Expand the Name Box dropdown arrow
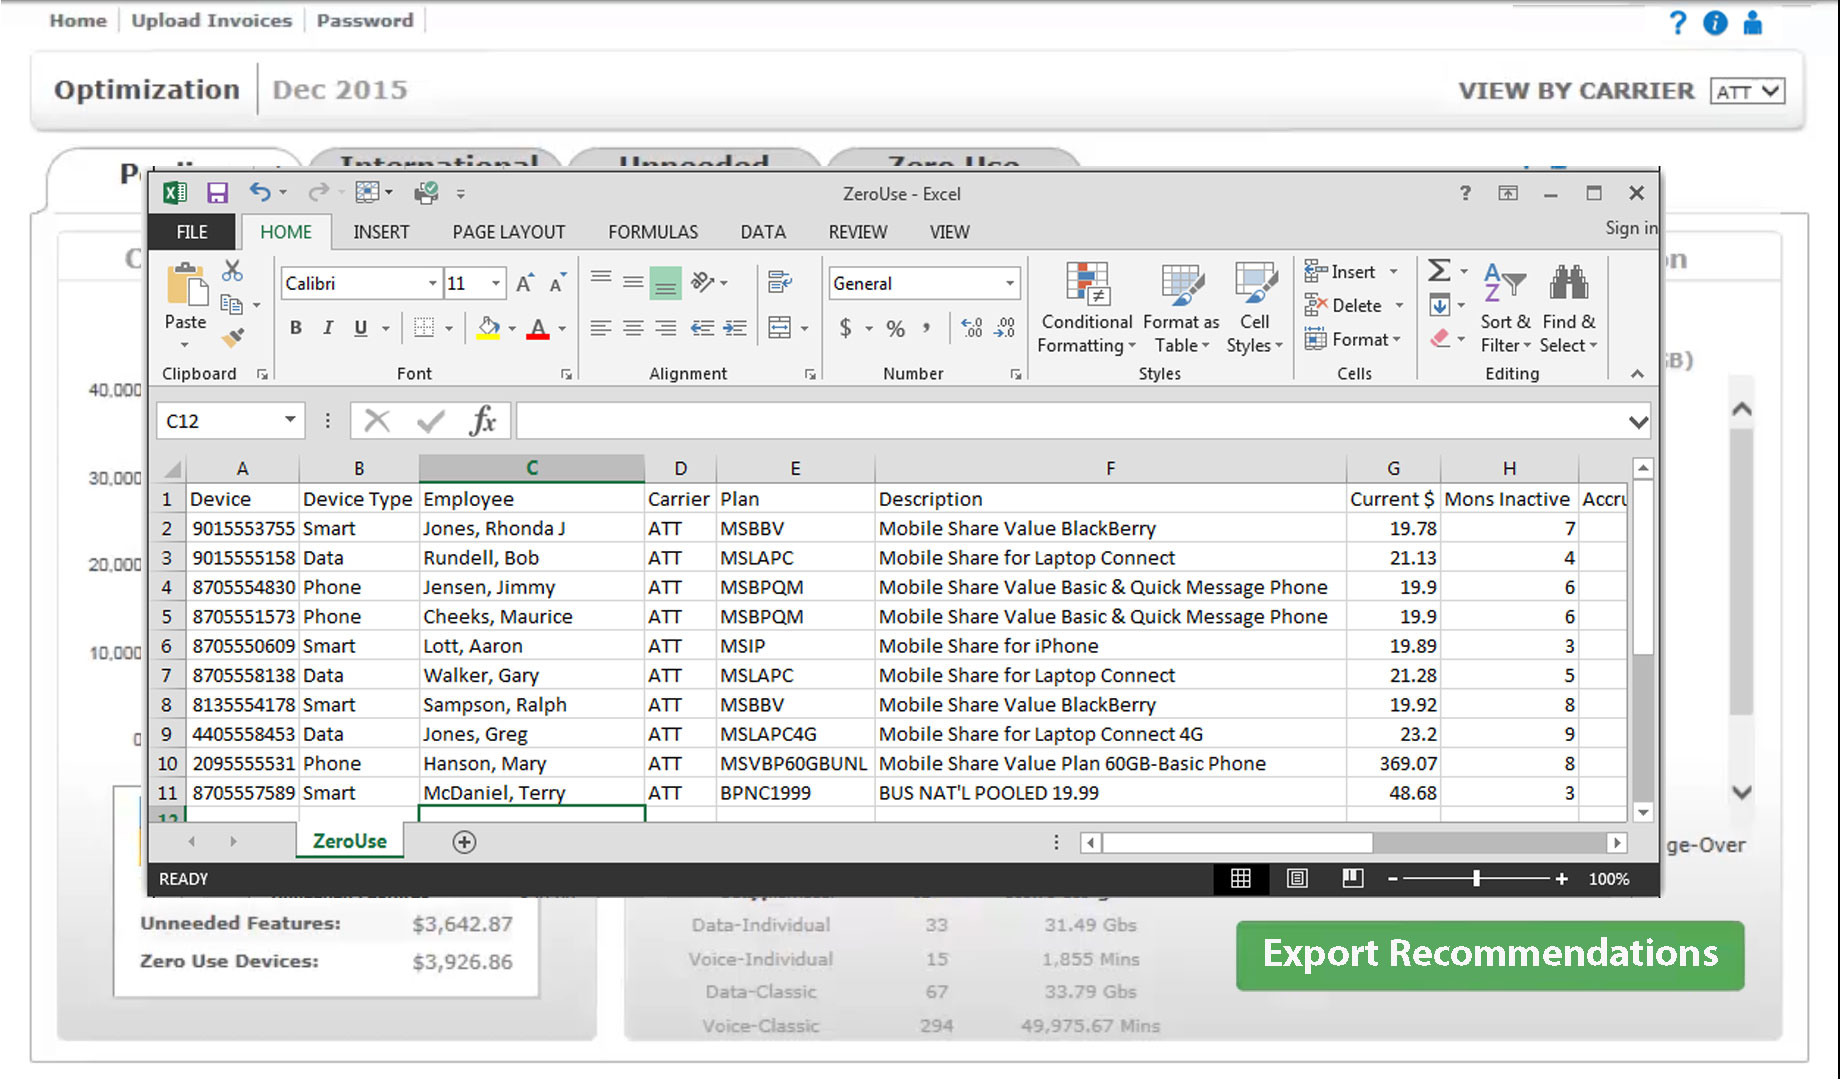 (290, 420)
